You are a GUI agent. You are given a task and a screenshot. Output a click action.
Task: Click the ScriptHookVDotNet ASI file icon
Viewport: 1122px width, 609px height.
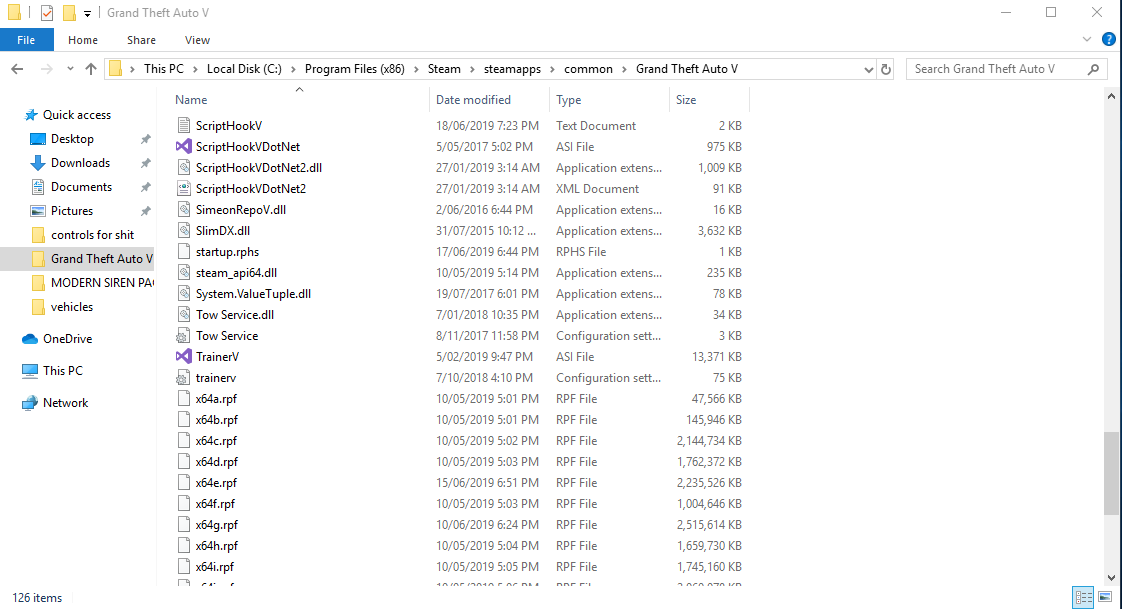tap(184, 147)
